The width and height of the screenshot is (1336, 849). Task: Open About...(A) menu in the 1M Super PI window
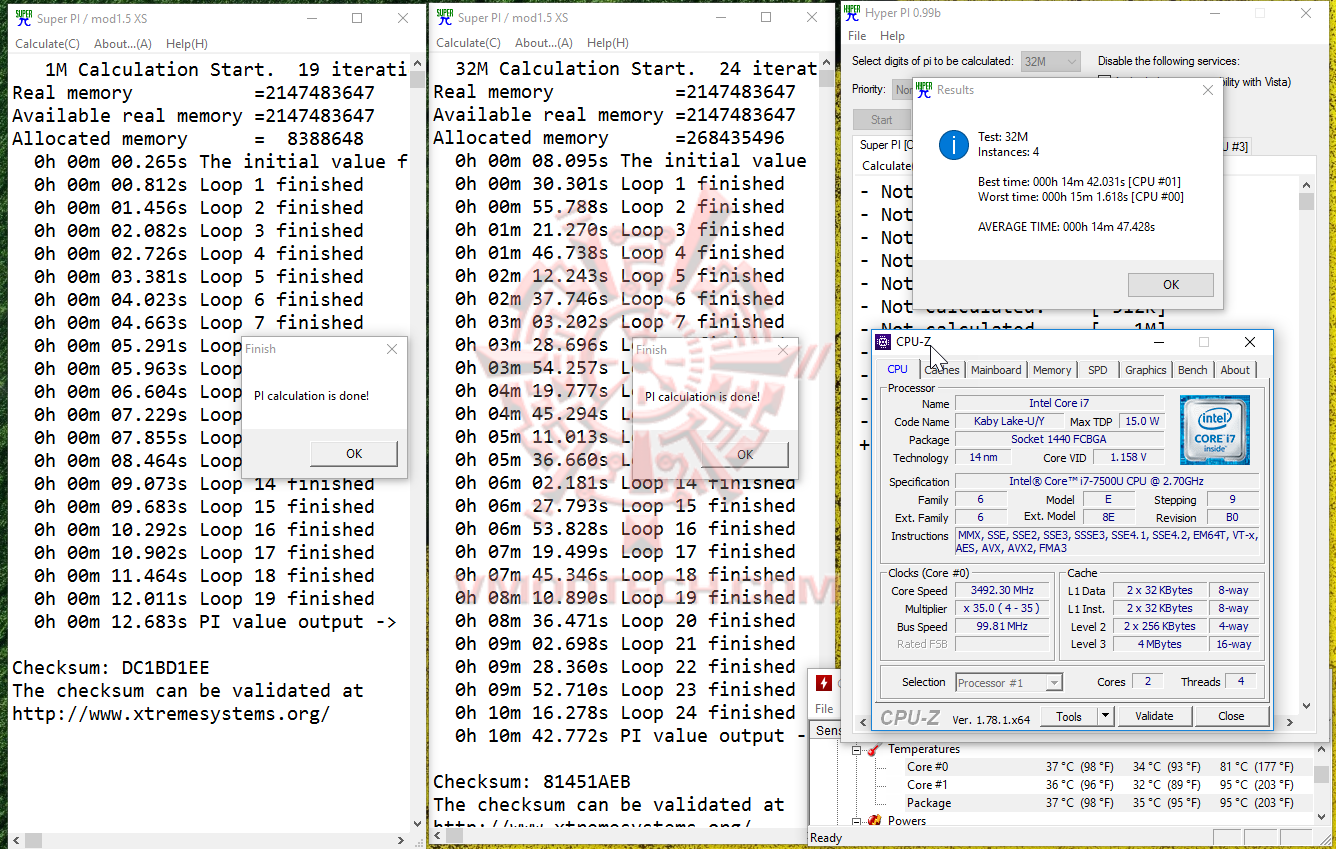pyautogui.click(x=123, y=44)
